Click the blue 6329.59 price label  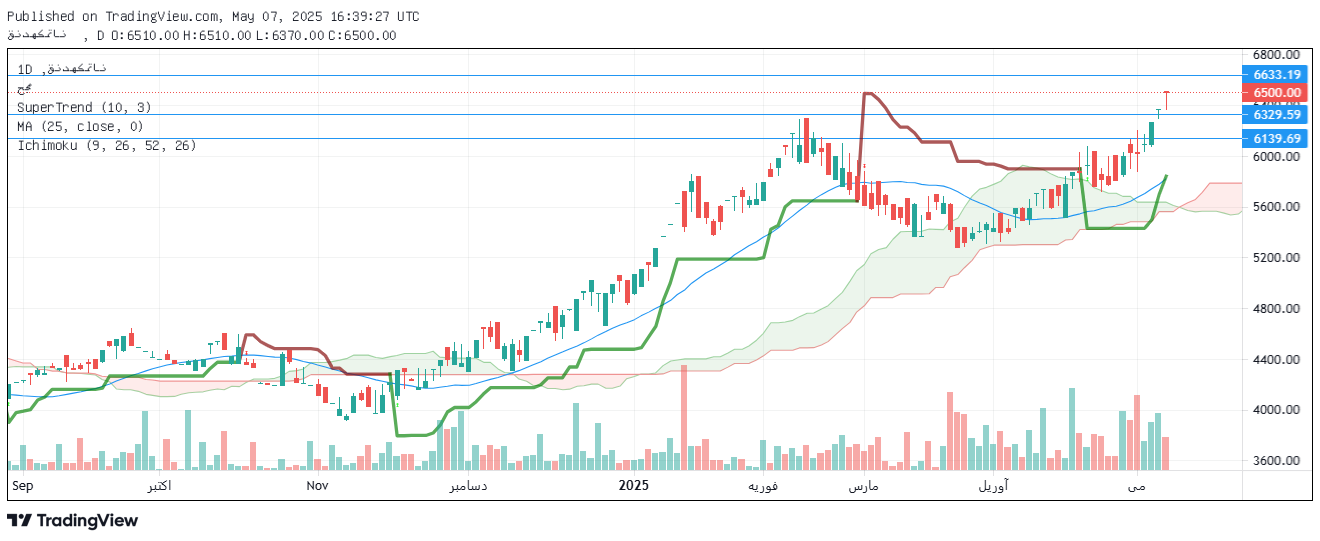[1277, 115]
